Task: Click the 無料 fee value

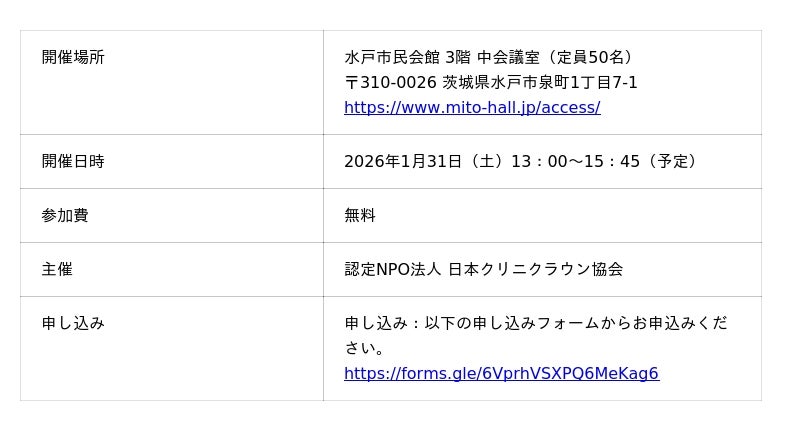Action: tap(360, 216)
